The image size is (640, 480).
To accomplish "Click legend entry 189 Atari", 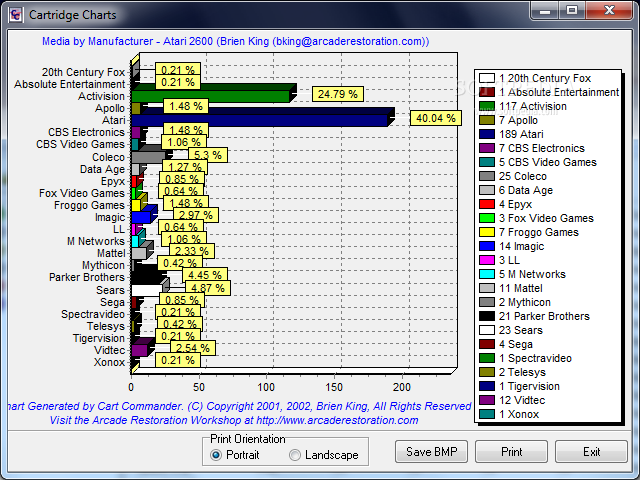I will coord(521,134).
